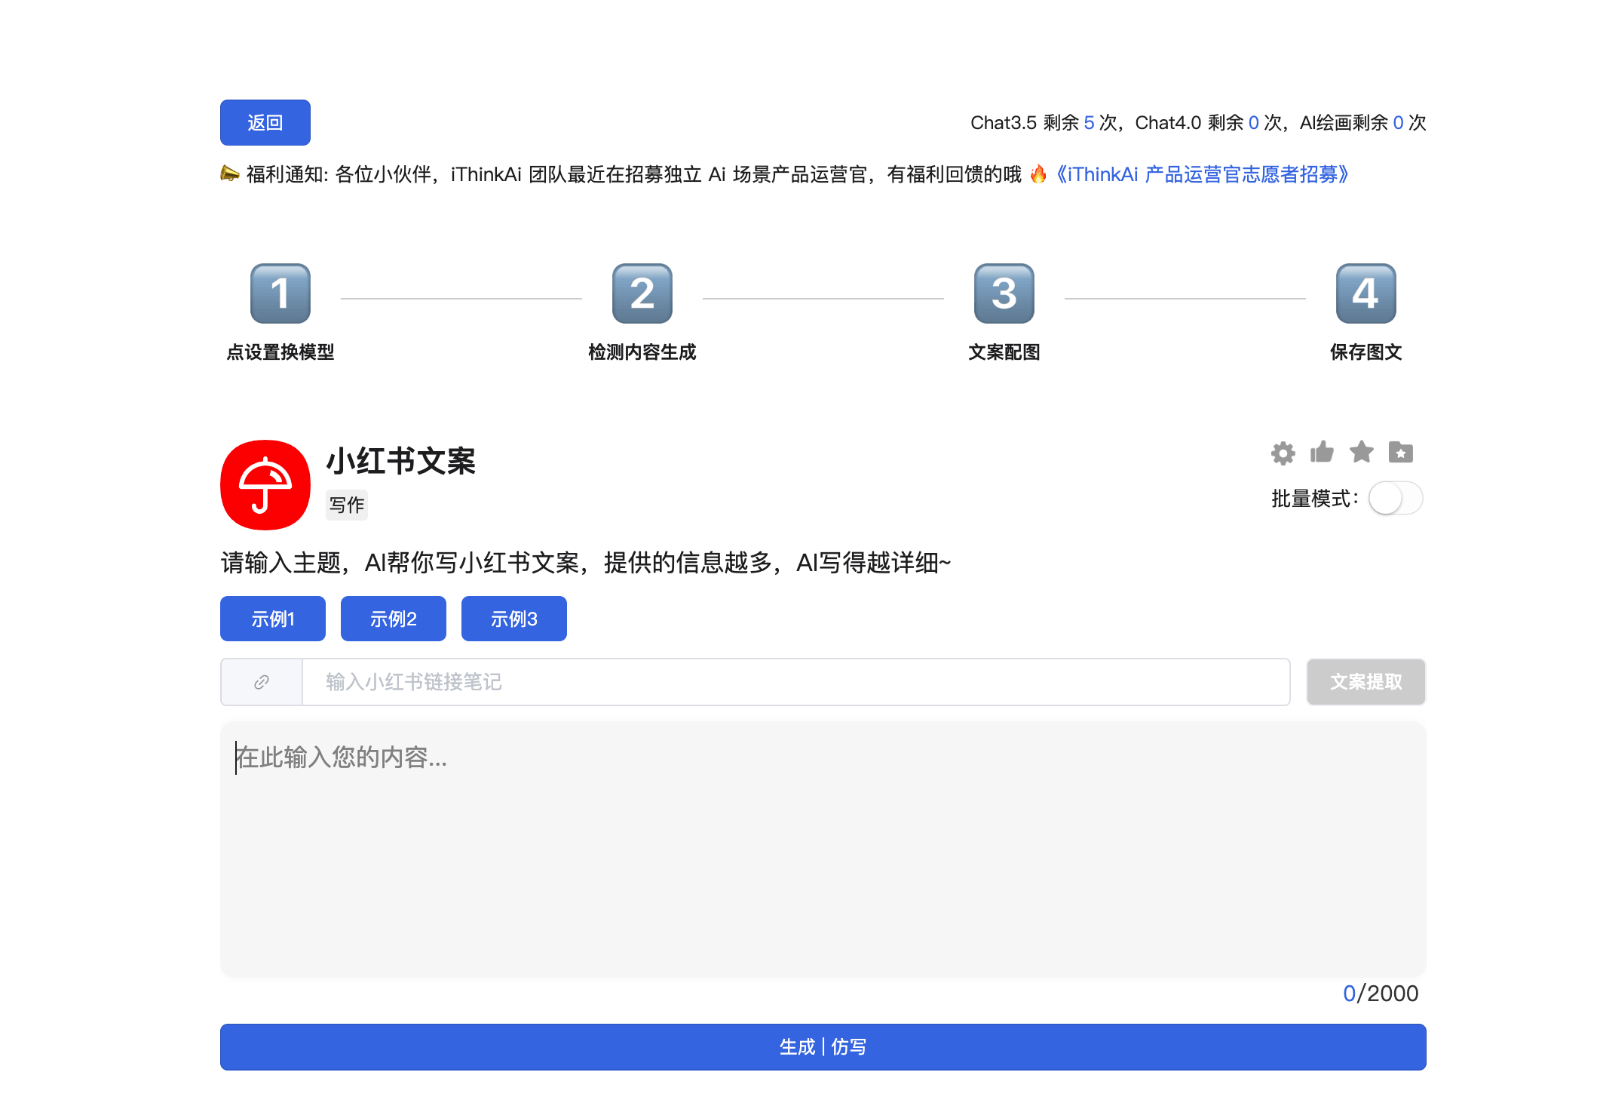
Task: Open the starred folder collection icon
Action: coord(1401,452)
